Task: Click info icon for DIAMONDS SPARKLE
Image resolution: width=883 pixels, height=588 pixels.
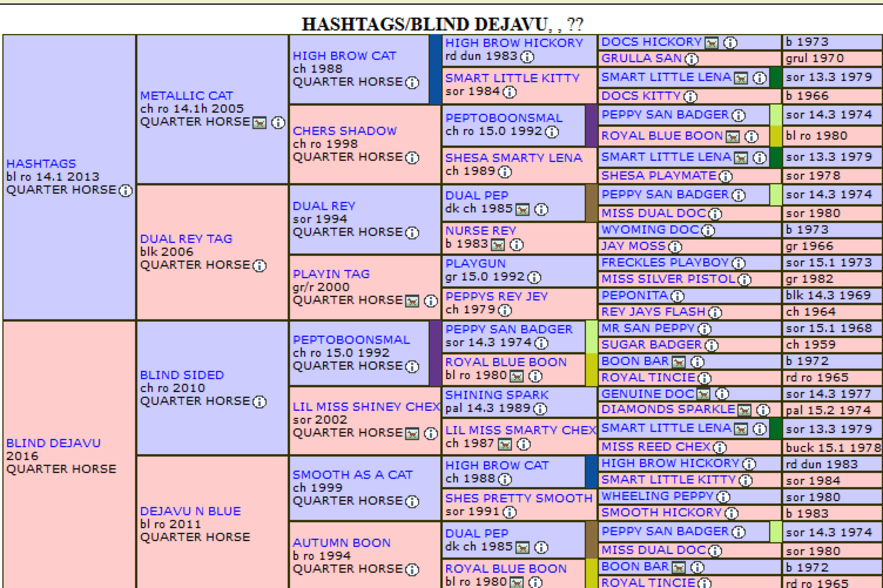Action: 763,411
